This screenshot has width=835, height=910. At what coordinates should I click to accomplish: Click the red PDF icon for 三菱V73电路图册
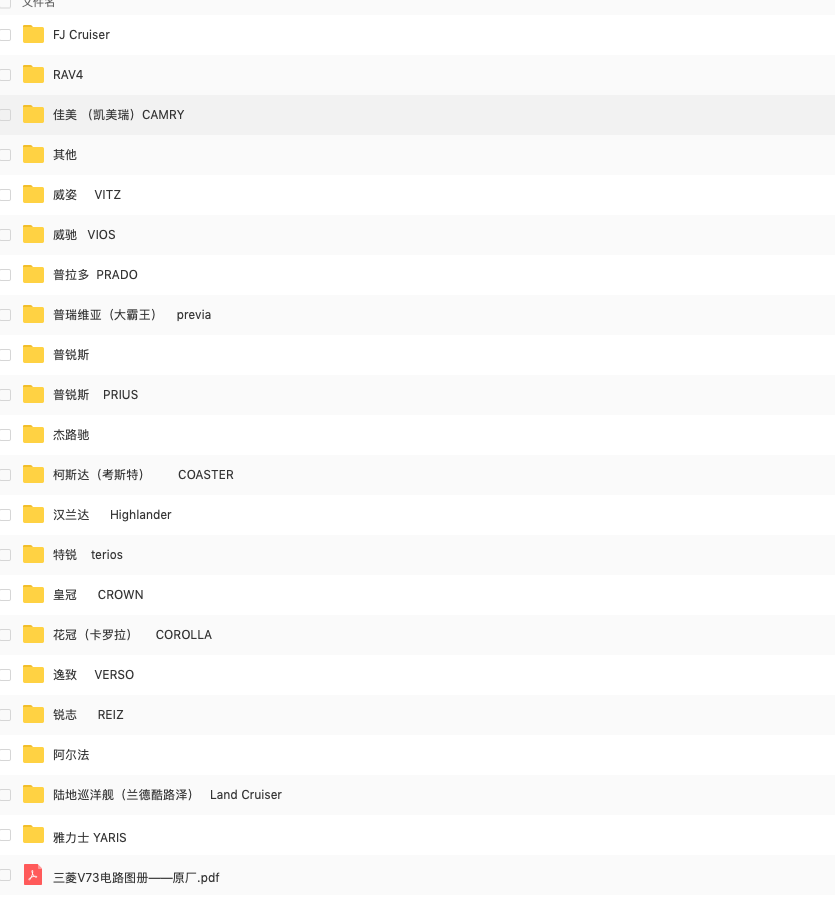coord(33,875)
